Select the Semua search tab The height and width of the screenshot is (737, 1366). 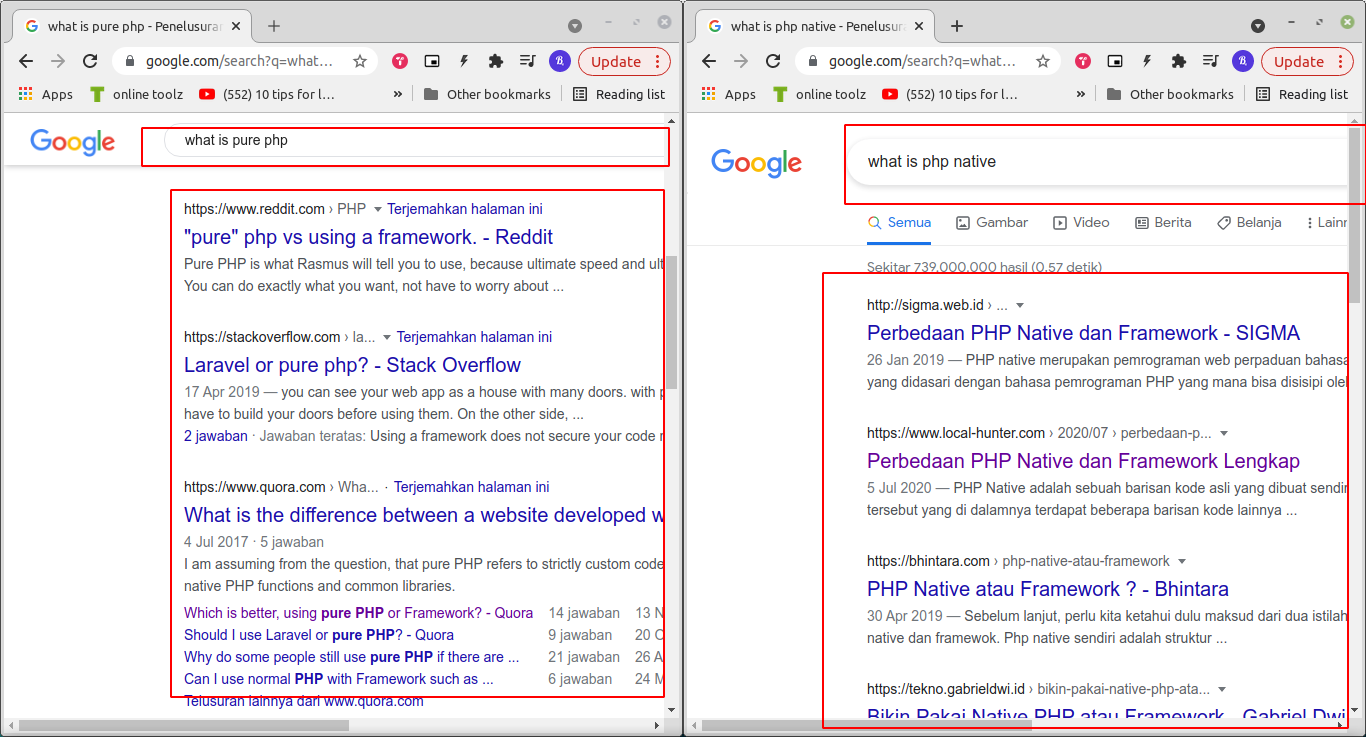coord(899,222)
